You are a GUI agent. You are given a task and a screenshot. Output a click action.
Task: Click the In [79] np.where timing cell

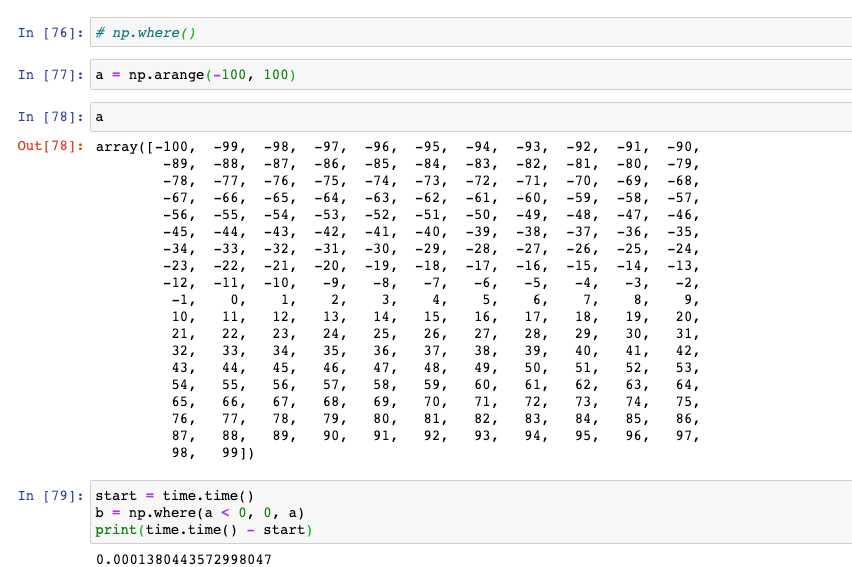click(471, 512)
